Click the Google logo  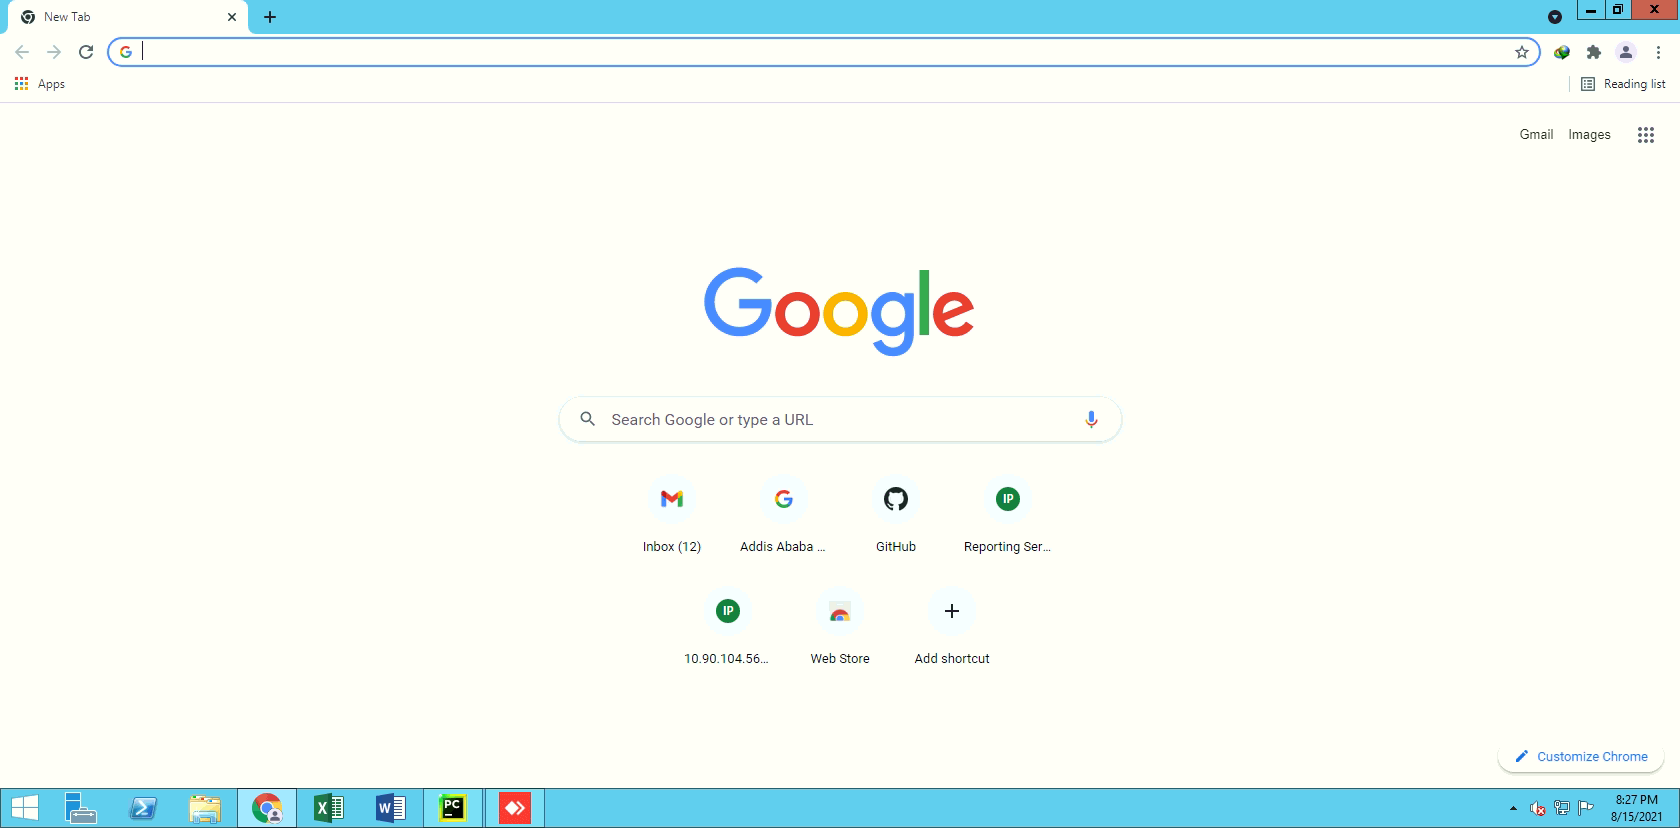click(x=839, y=310)
